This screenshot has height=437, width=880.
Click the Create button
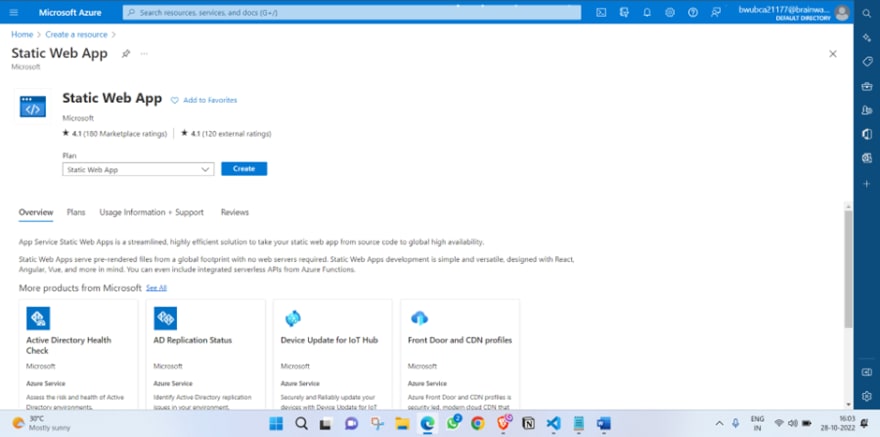[x=244, y=169]
